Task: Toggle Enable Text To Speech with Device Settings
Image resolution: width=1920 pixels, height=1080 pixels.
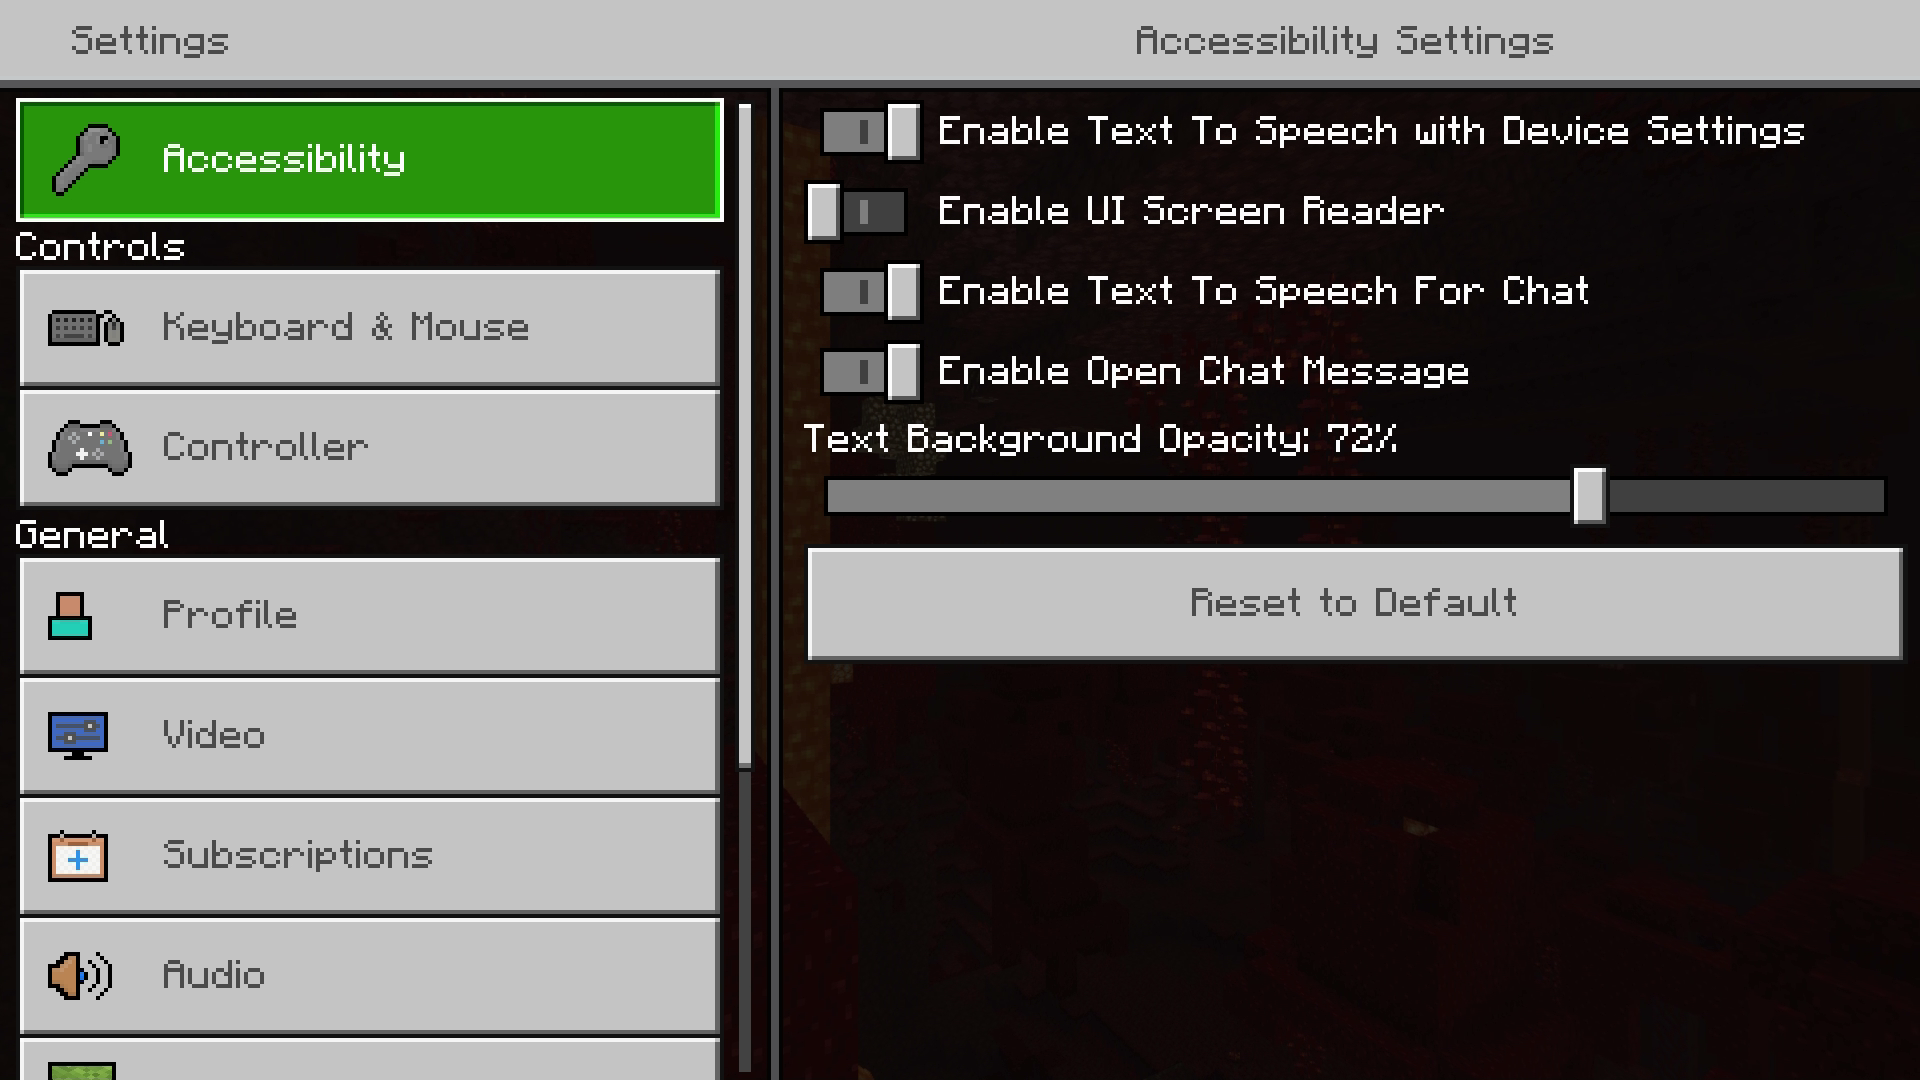Action: (864, 131)
